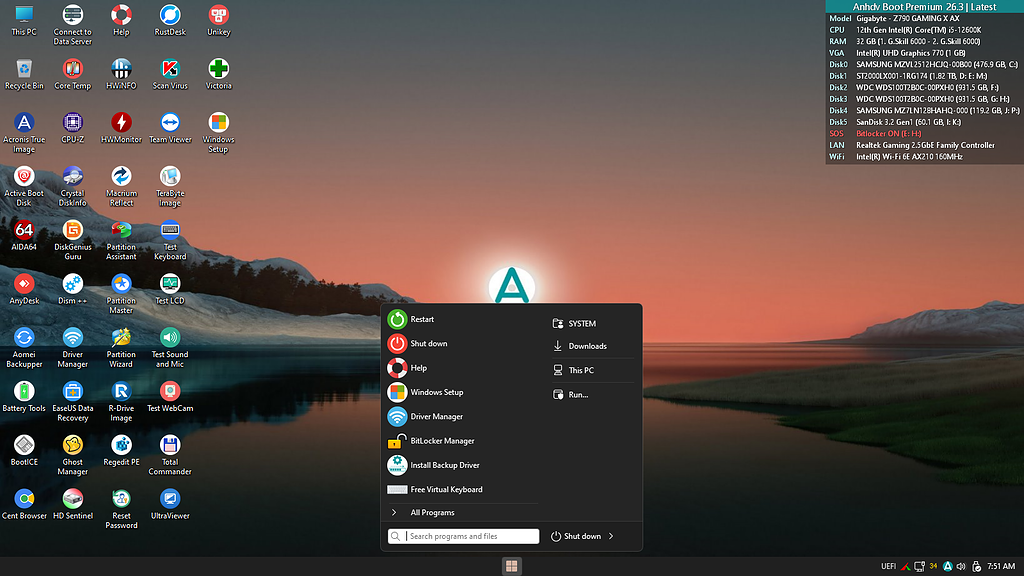Launch Connect to Data Server
Screen dimensions: 1024x576
tap(72, 25)
